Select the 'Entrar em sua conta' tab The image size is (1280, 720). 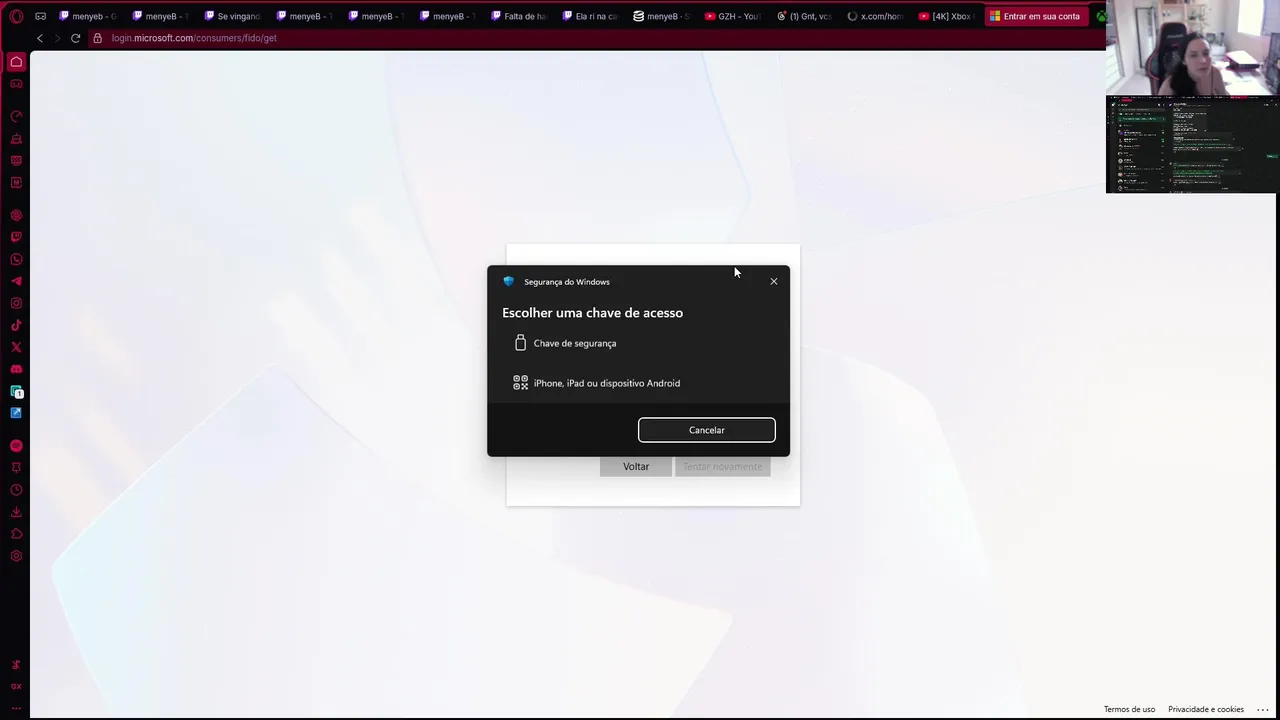coord(1036,16)
